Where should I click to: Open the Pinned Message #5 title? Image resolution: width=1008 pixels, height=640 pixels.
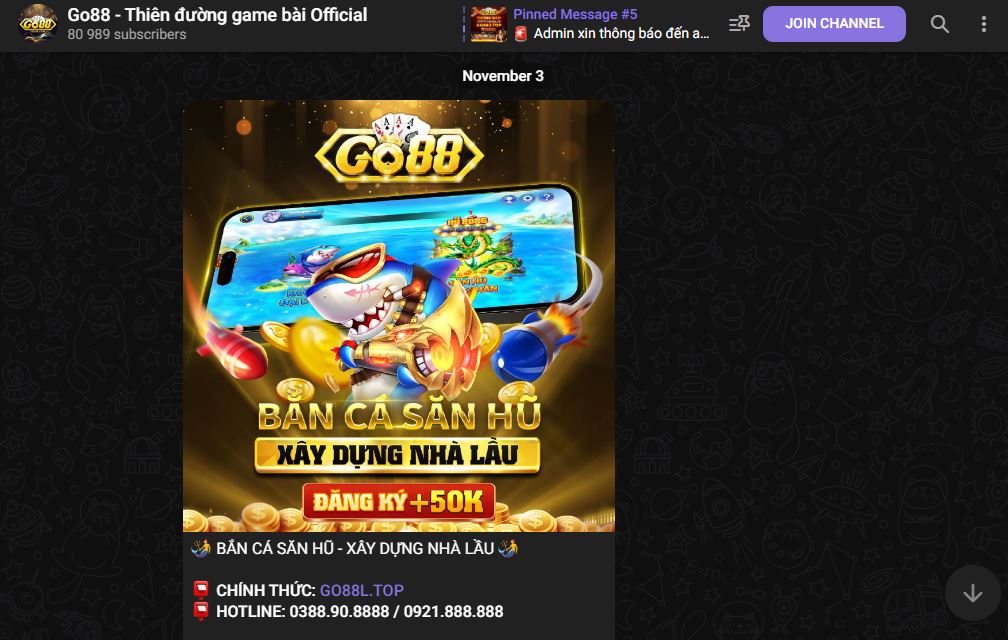[x=575, y=14]
